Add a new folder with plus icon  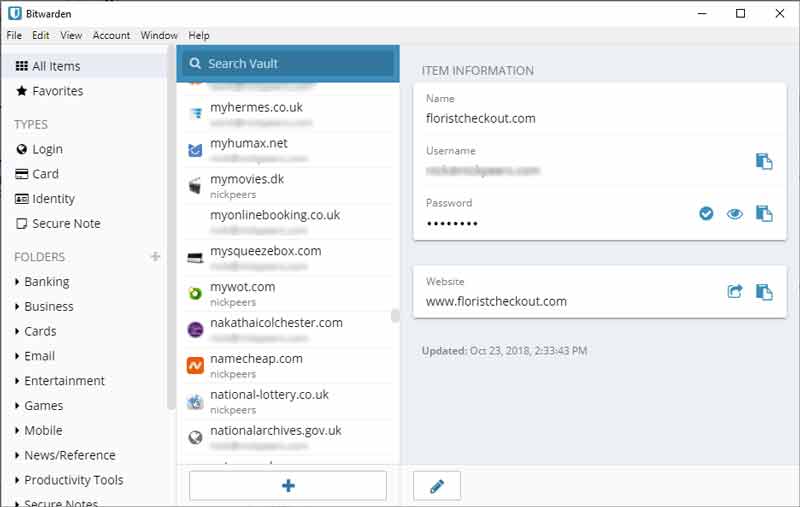tap(156, 256)
